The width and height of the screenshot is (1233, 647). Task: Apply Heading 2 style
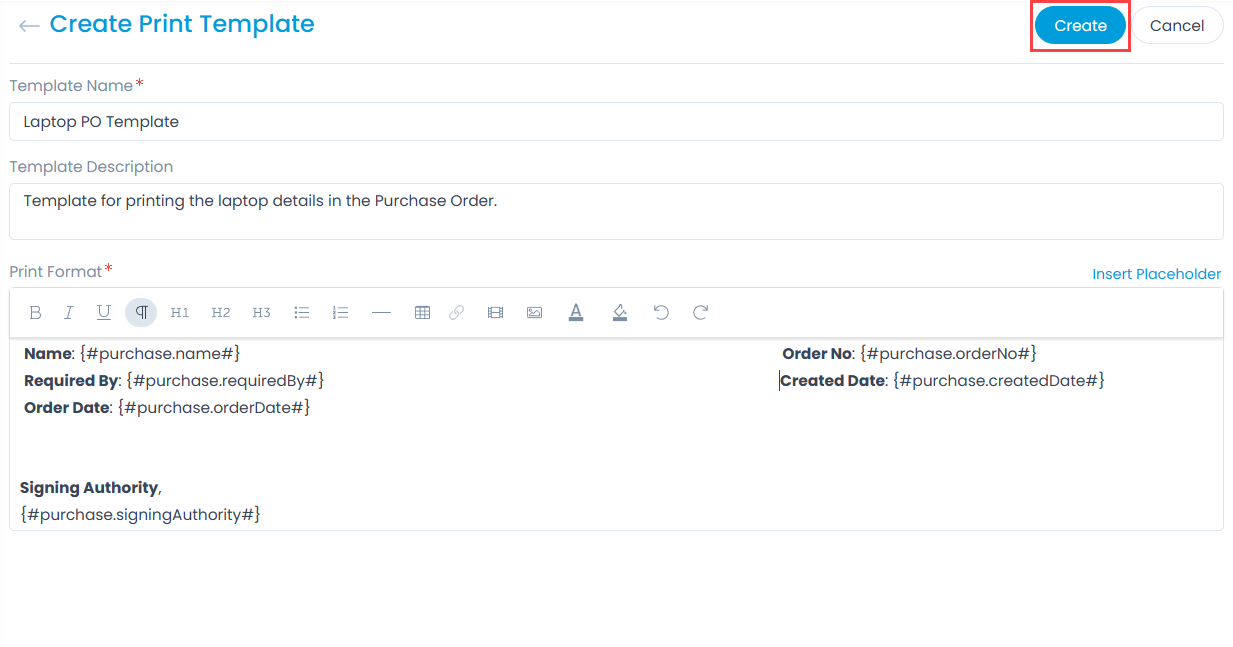(221, 313)
